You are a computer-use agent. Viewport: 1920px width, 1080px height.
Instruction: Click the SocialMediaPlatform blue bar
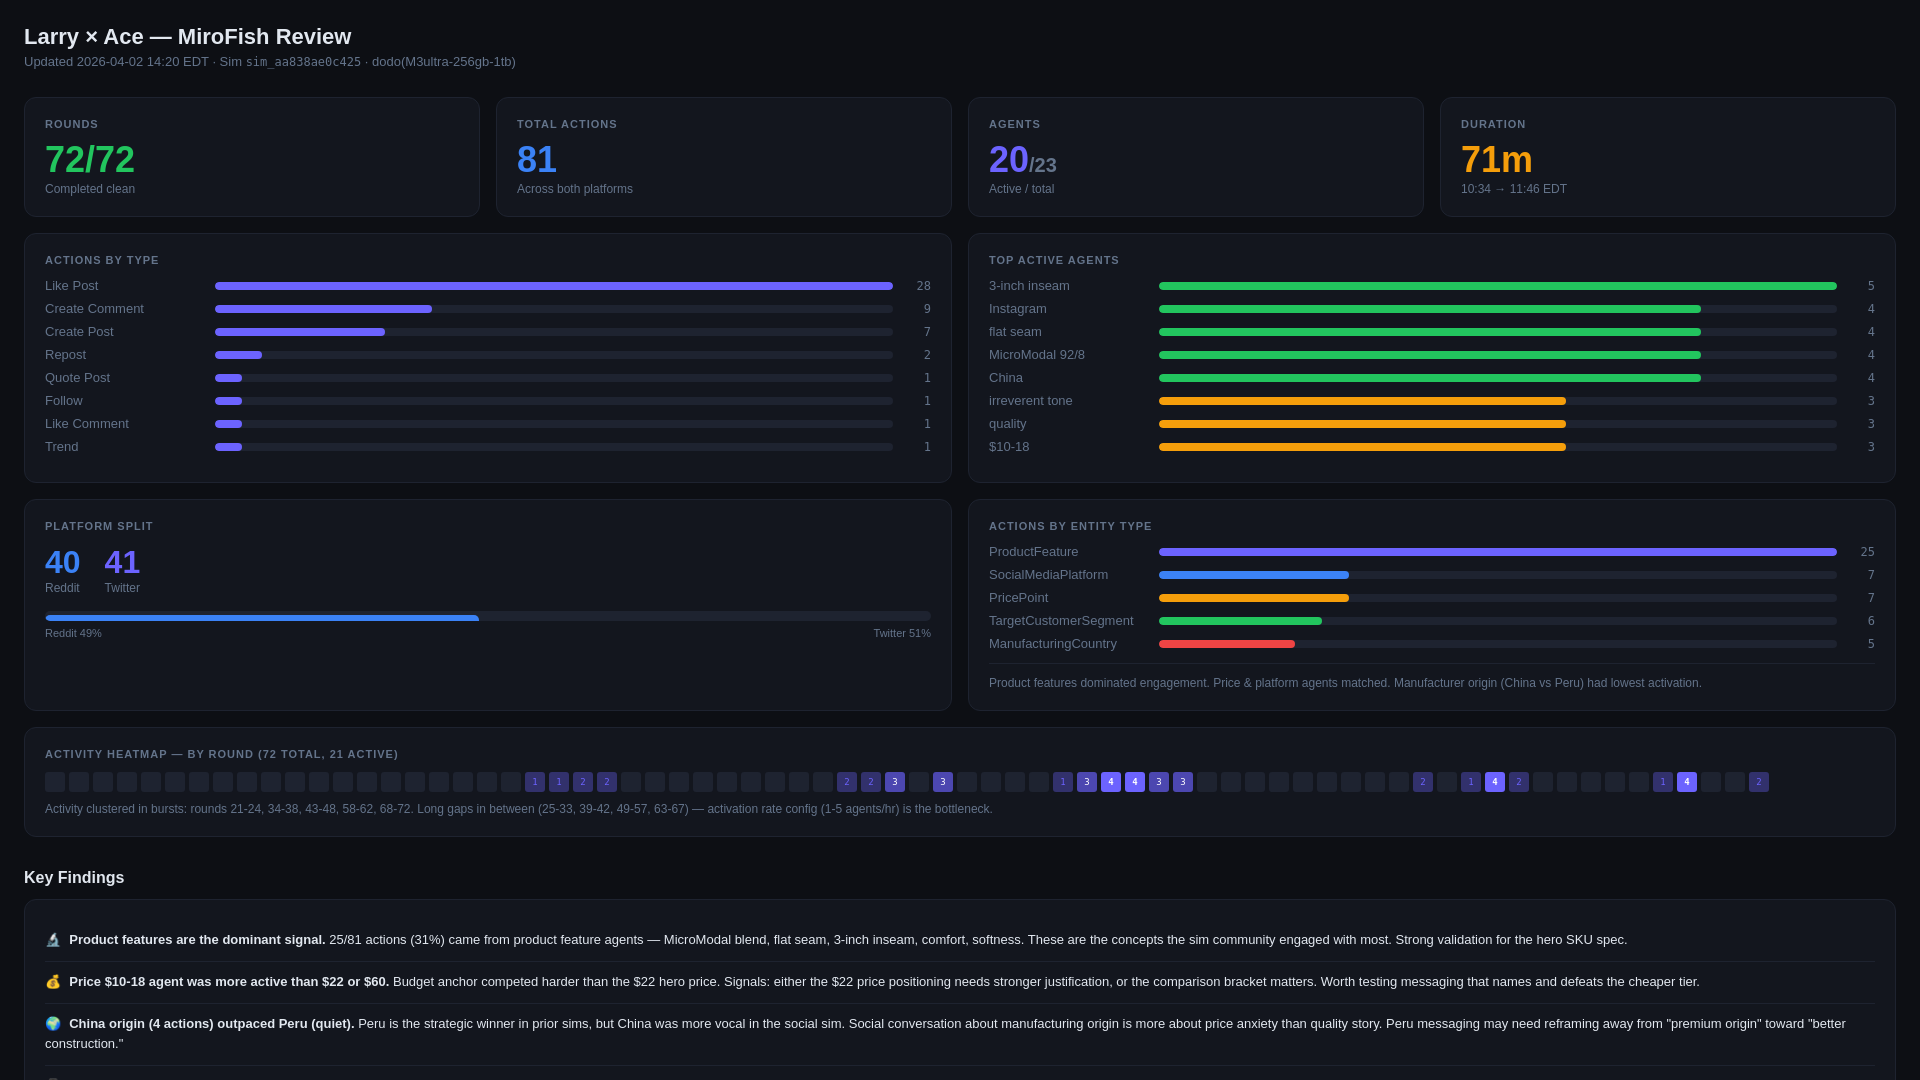click(x=1253, y=575)
